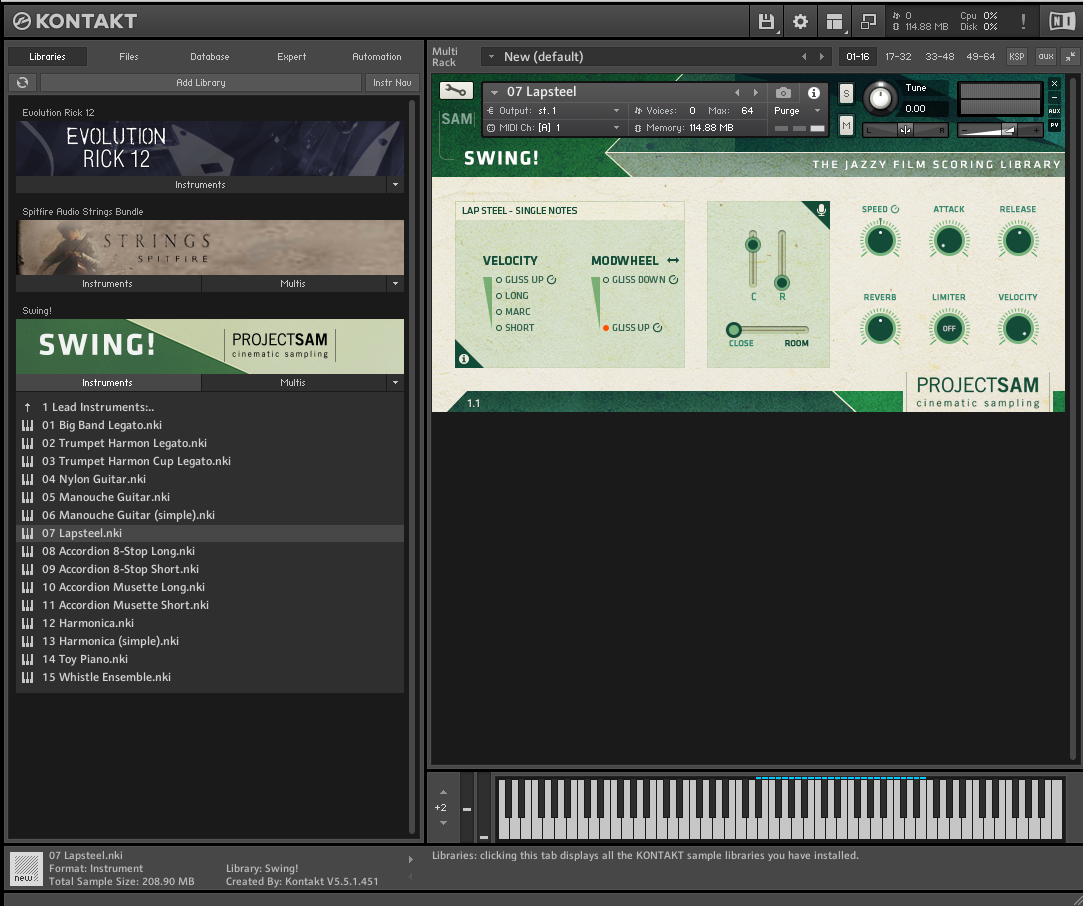Viewport: 1083px width, 906px height.
Task: Open microphone mixer icon in mic panel
Action: [821, 209]
